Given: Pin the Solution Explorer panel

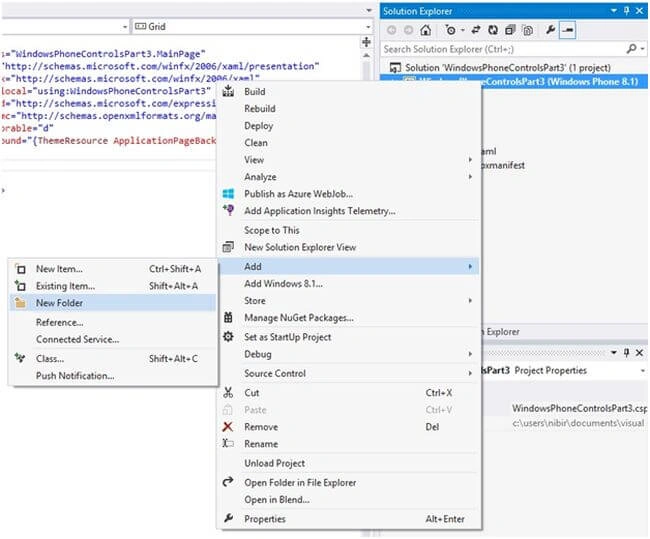Looking at the screenshot, I should coord(626,11).
